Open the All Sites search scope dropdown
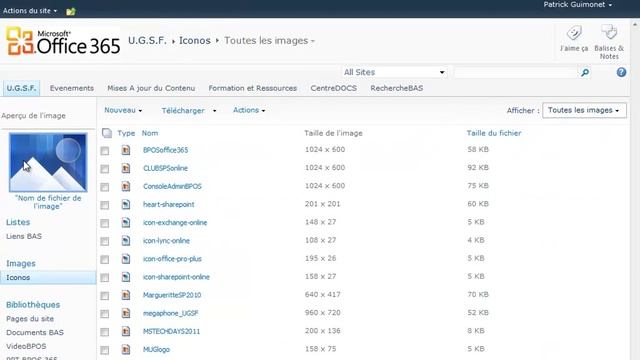640x360 pixels. tap(394, 72)
